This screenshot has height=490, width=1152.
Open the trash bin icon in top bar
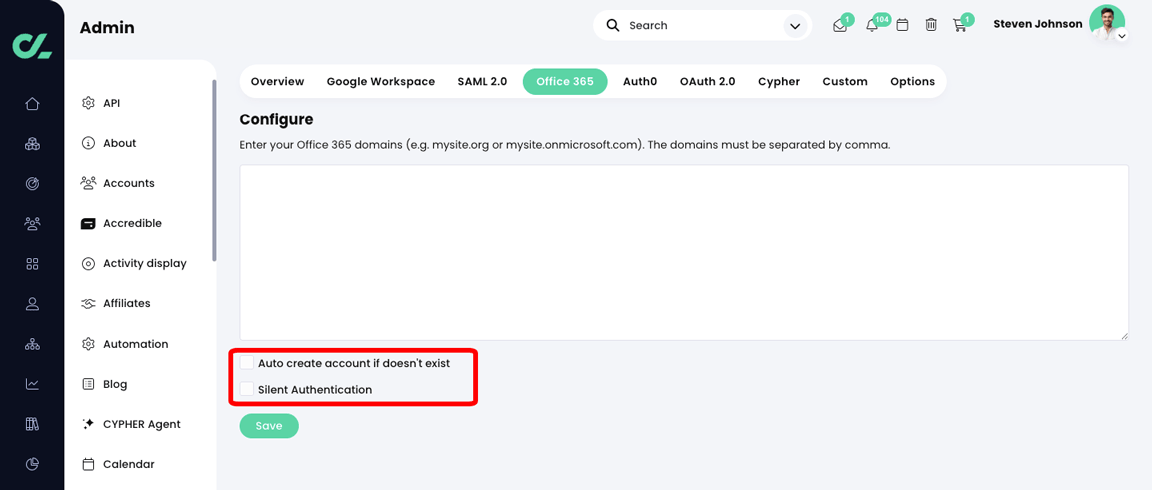click(931, 25)
